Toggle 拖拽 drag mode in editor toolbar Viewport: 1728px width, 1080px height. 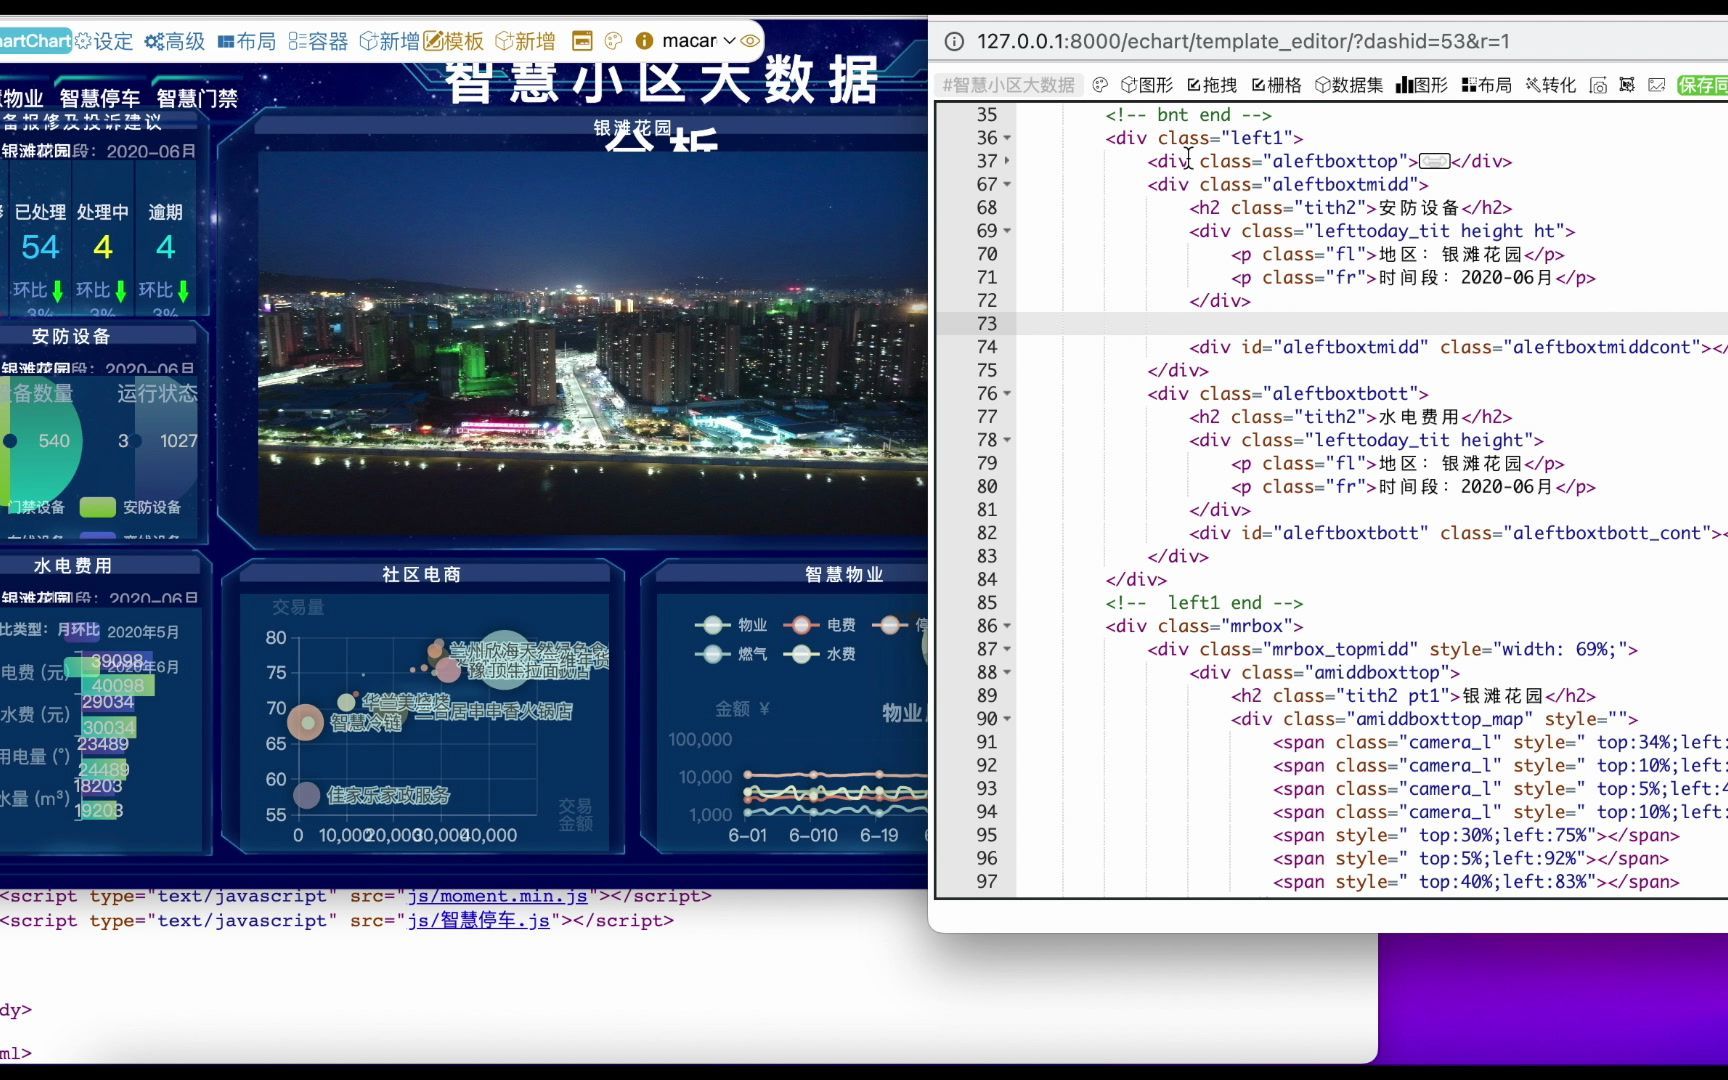1212,85
